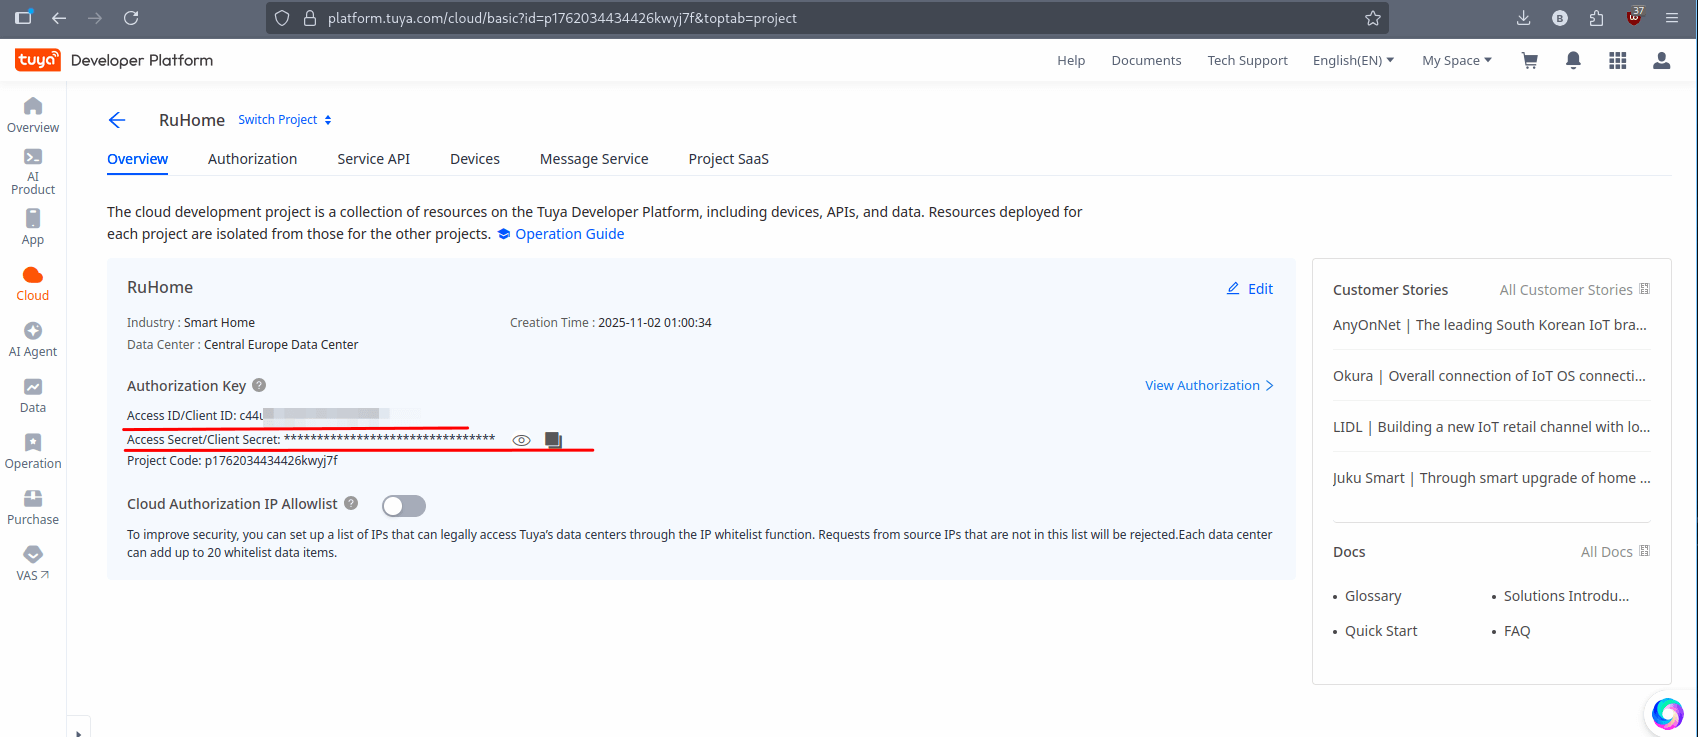Open the Cloud section in sidebar
1698x737 pixels.
(x=32, y=283)
